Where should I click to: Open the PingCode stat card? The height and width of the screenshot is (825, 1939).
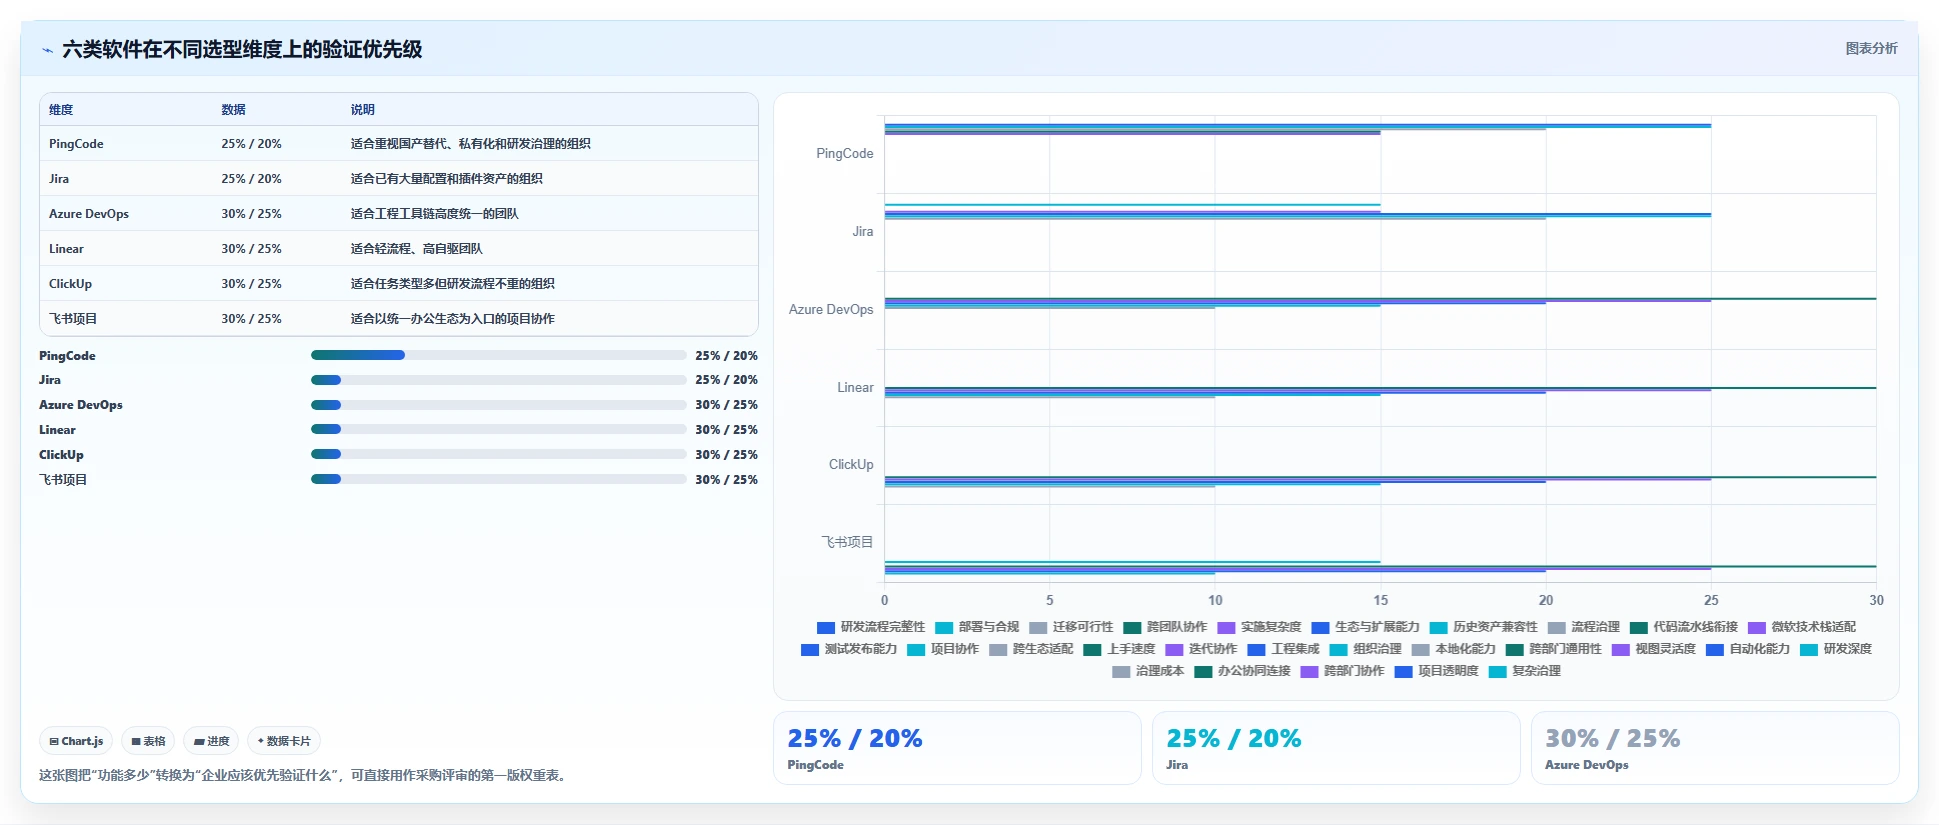[957, 748]
